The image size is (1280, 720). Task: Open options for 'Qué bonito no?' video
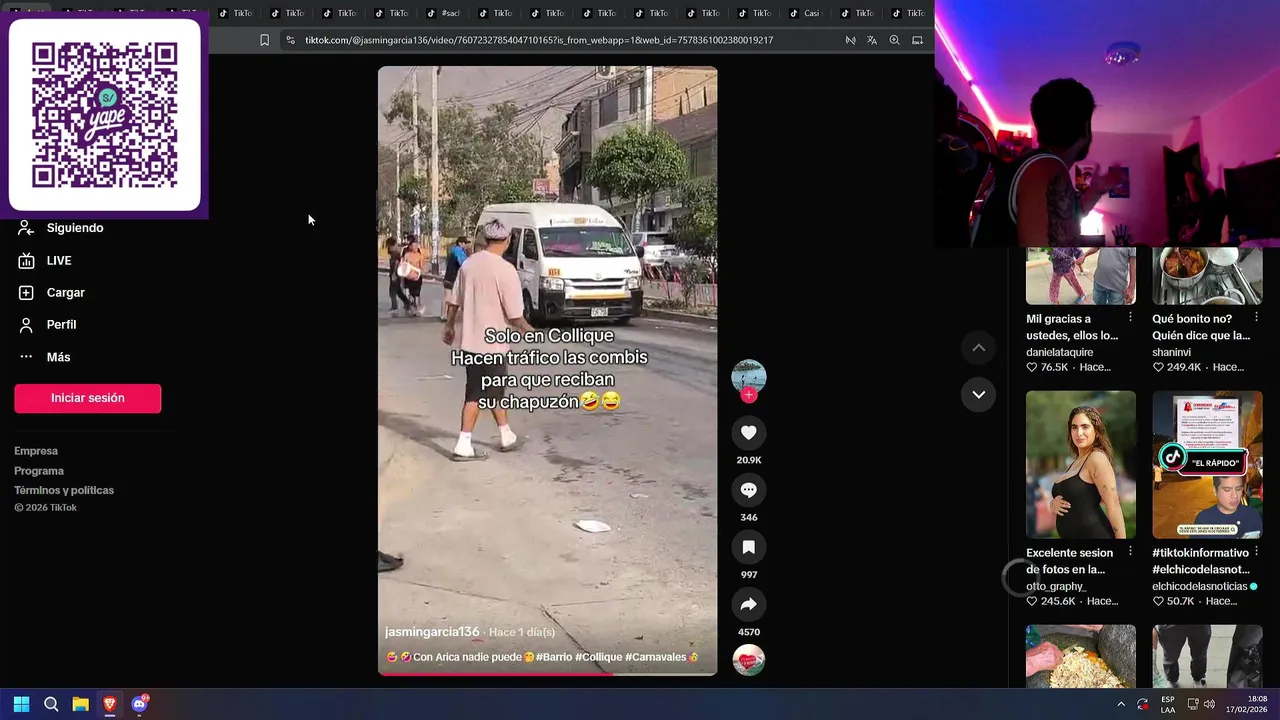(1256, 317)
